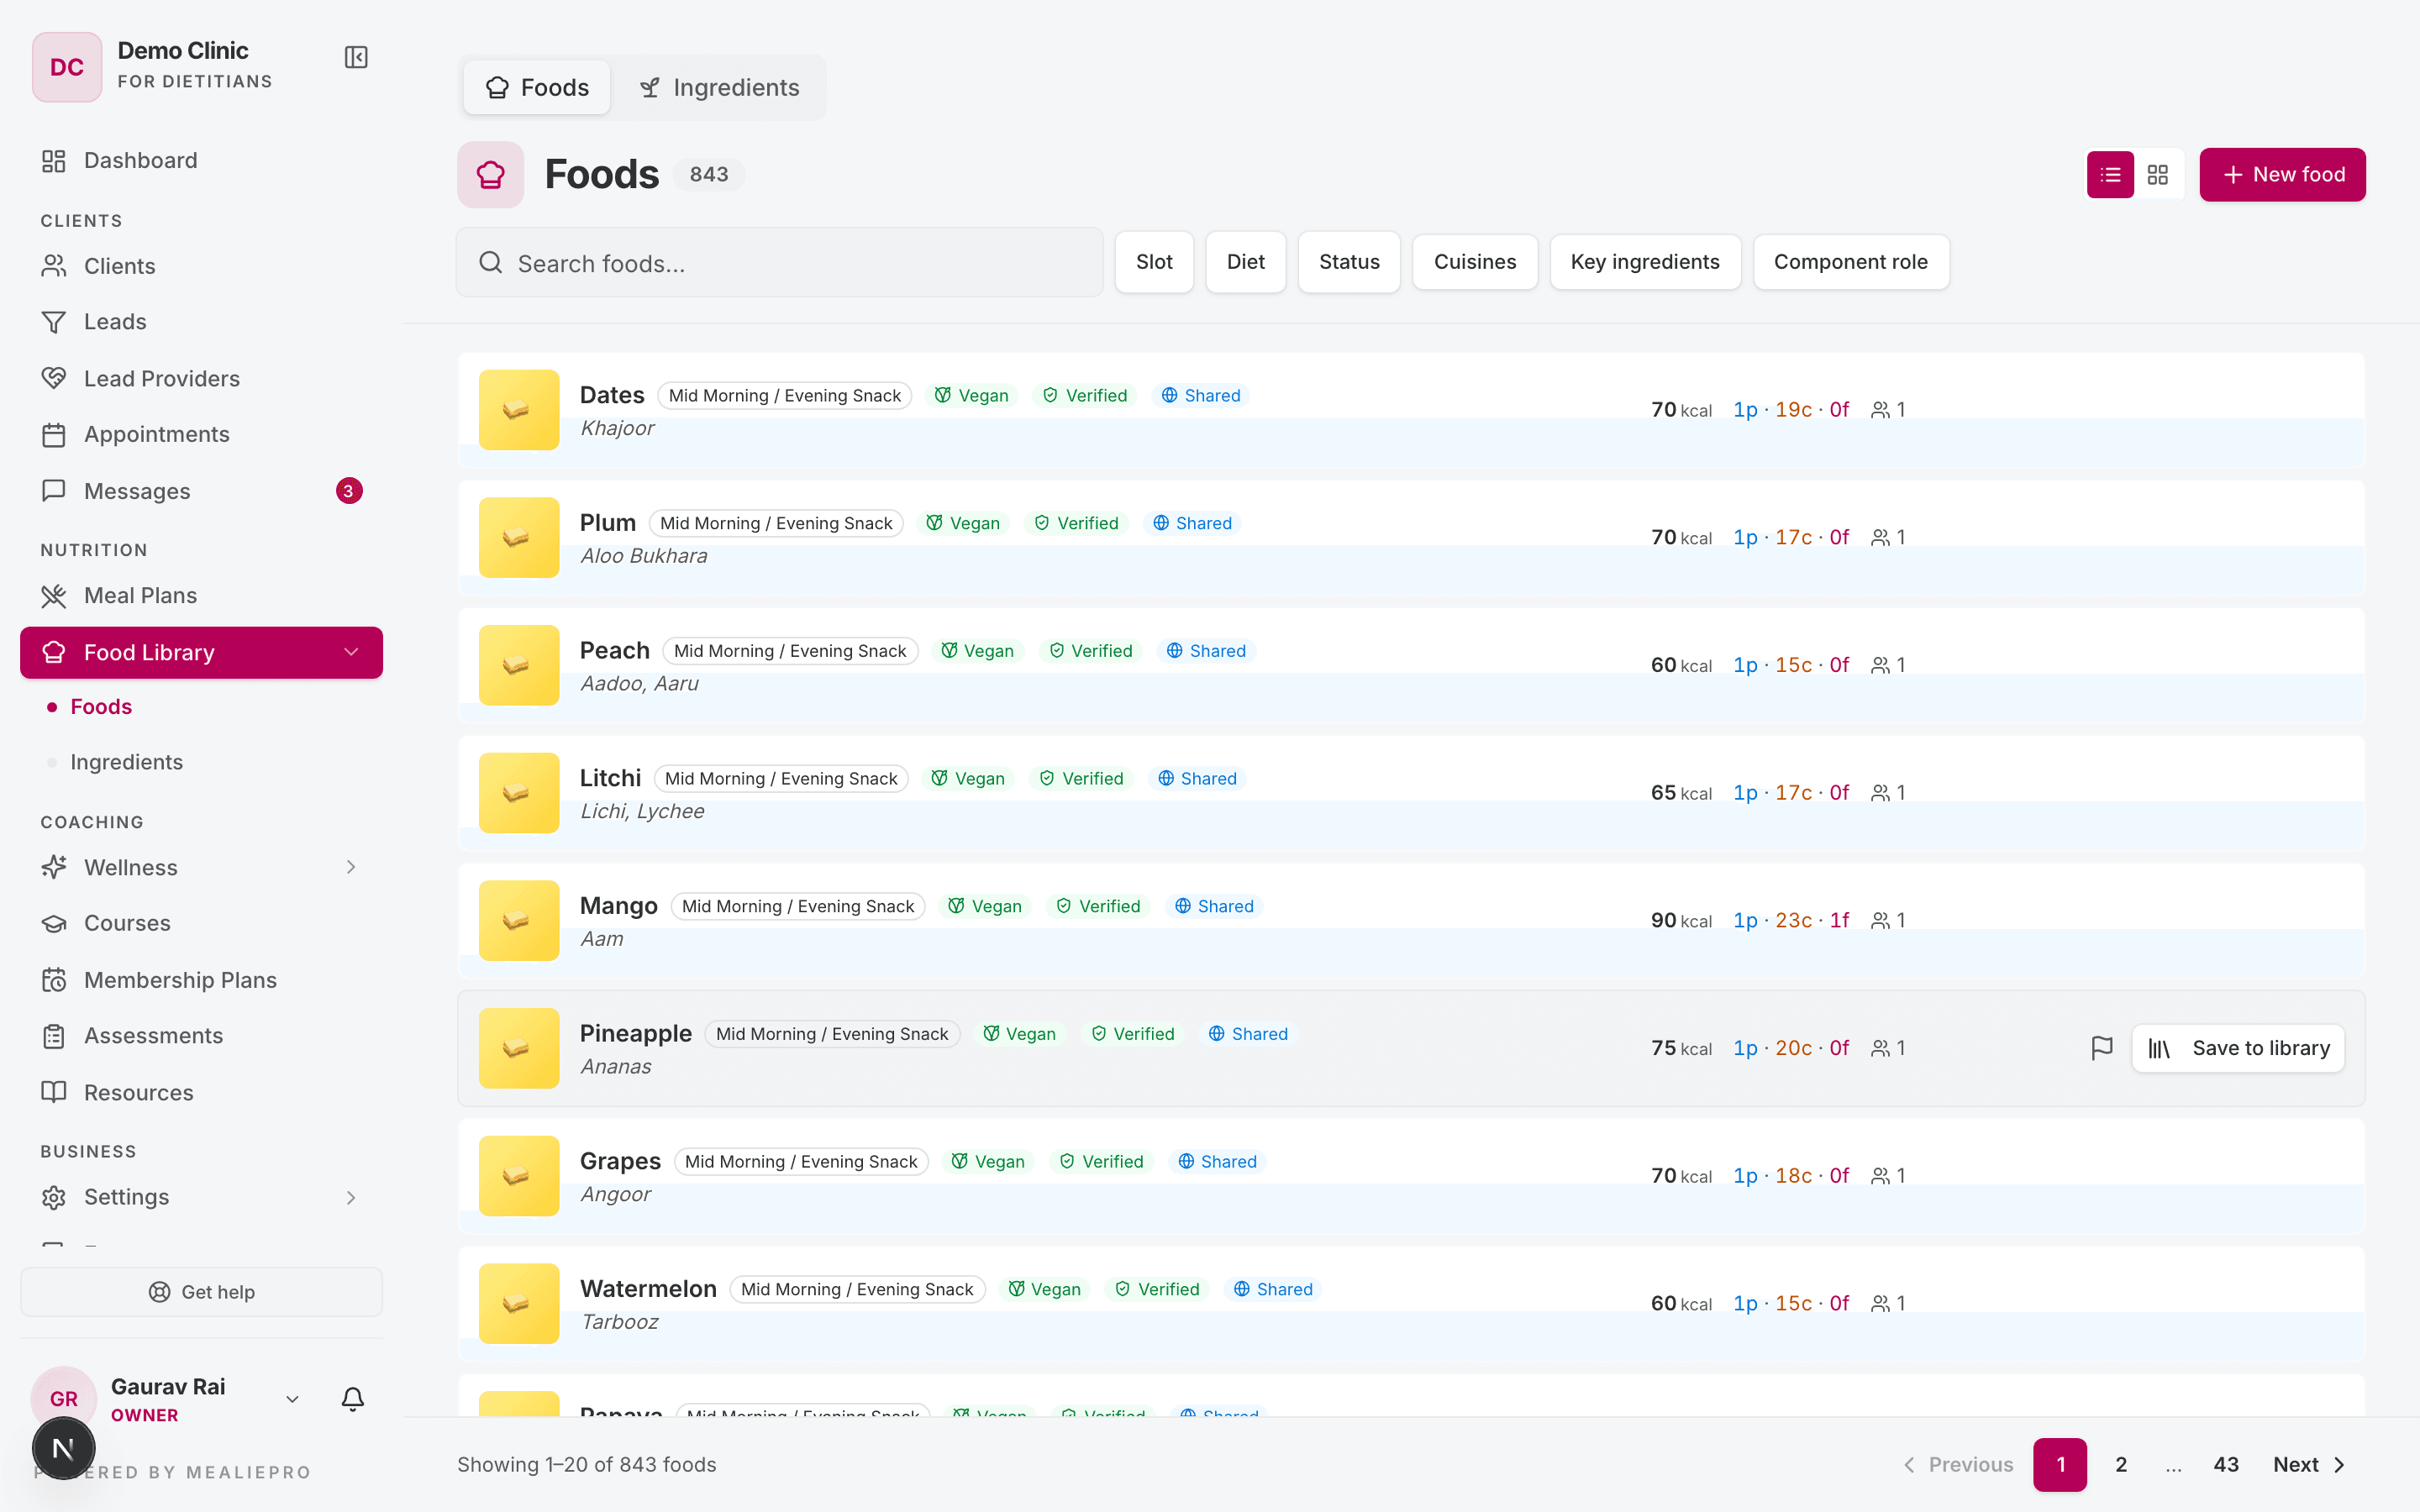Switch to list view
This screenshot has width=2420, height=1512.
(x=2110, y=175)
